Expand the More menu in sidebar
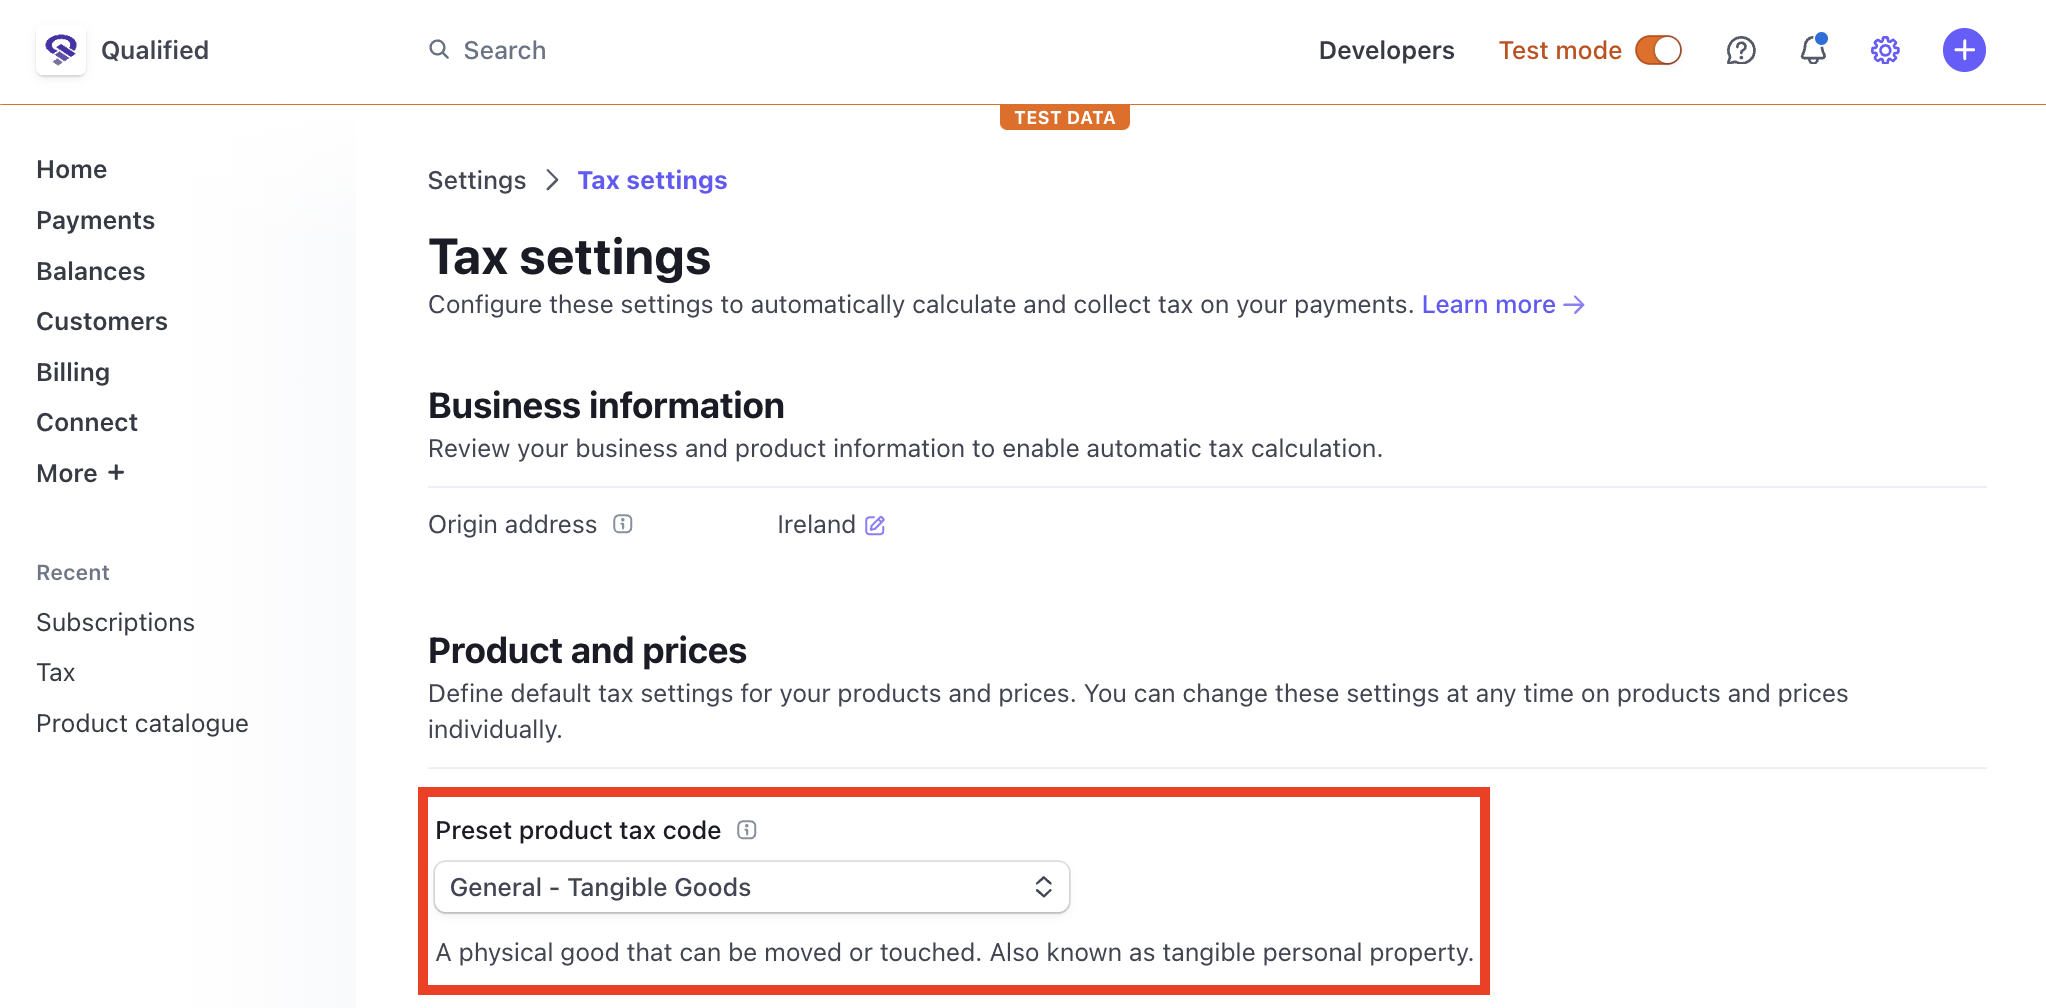Image resolution: width=2046 pixels, height=1008 pixels. click(x=80, y=473)
